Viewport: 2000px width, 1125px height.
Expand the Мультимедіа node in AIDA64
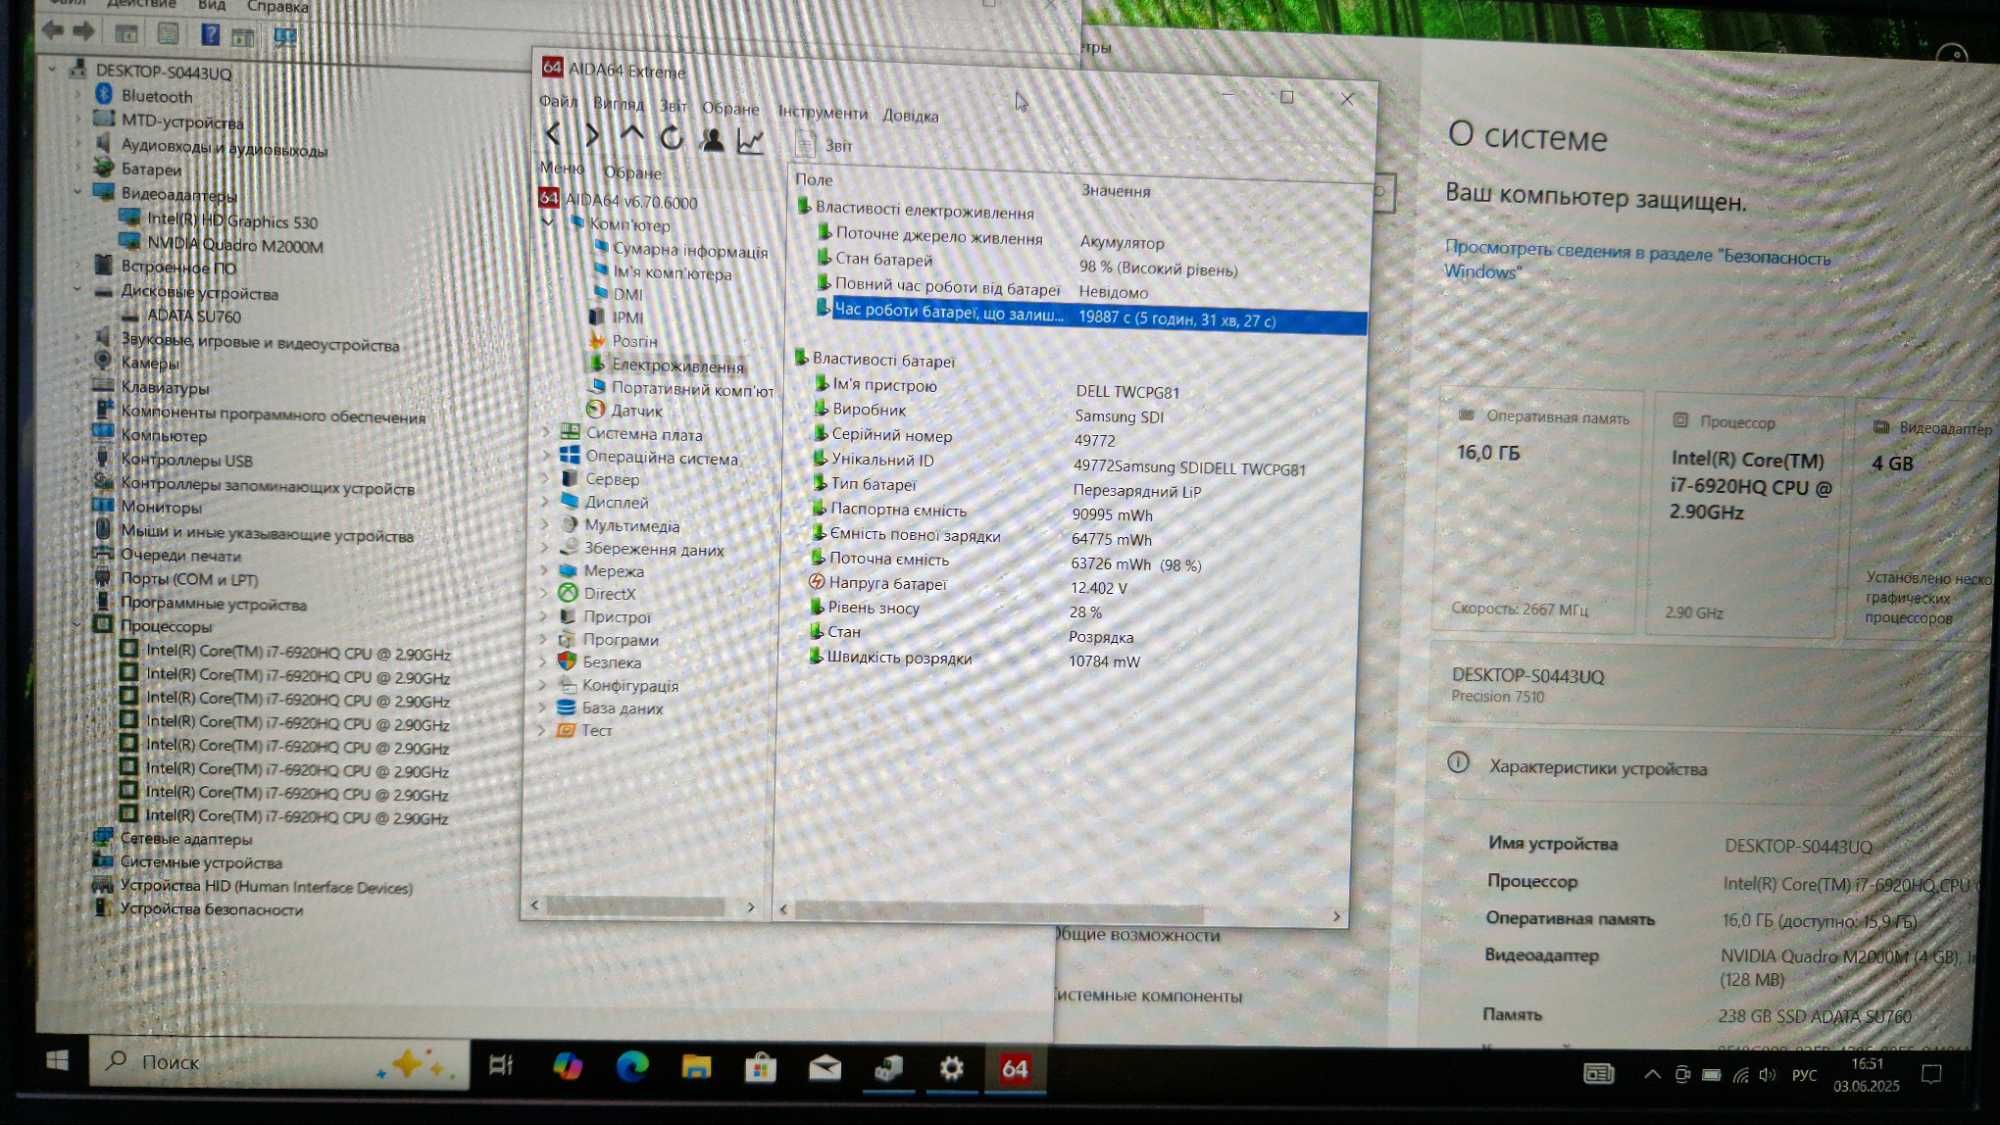(x=545, y=524)
